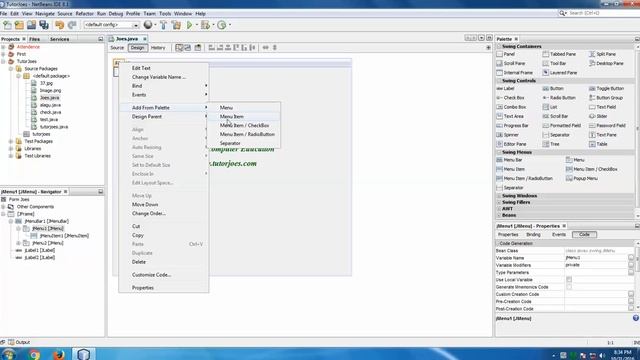Viewport: 640px width, 360px height.
Task: Collapse the Source Packages node
Action: coord(11,69)
